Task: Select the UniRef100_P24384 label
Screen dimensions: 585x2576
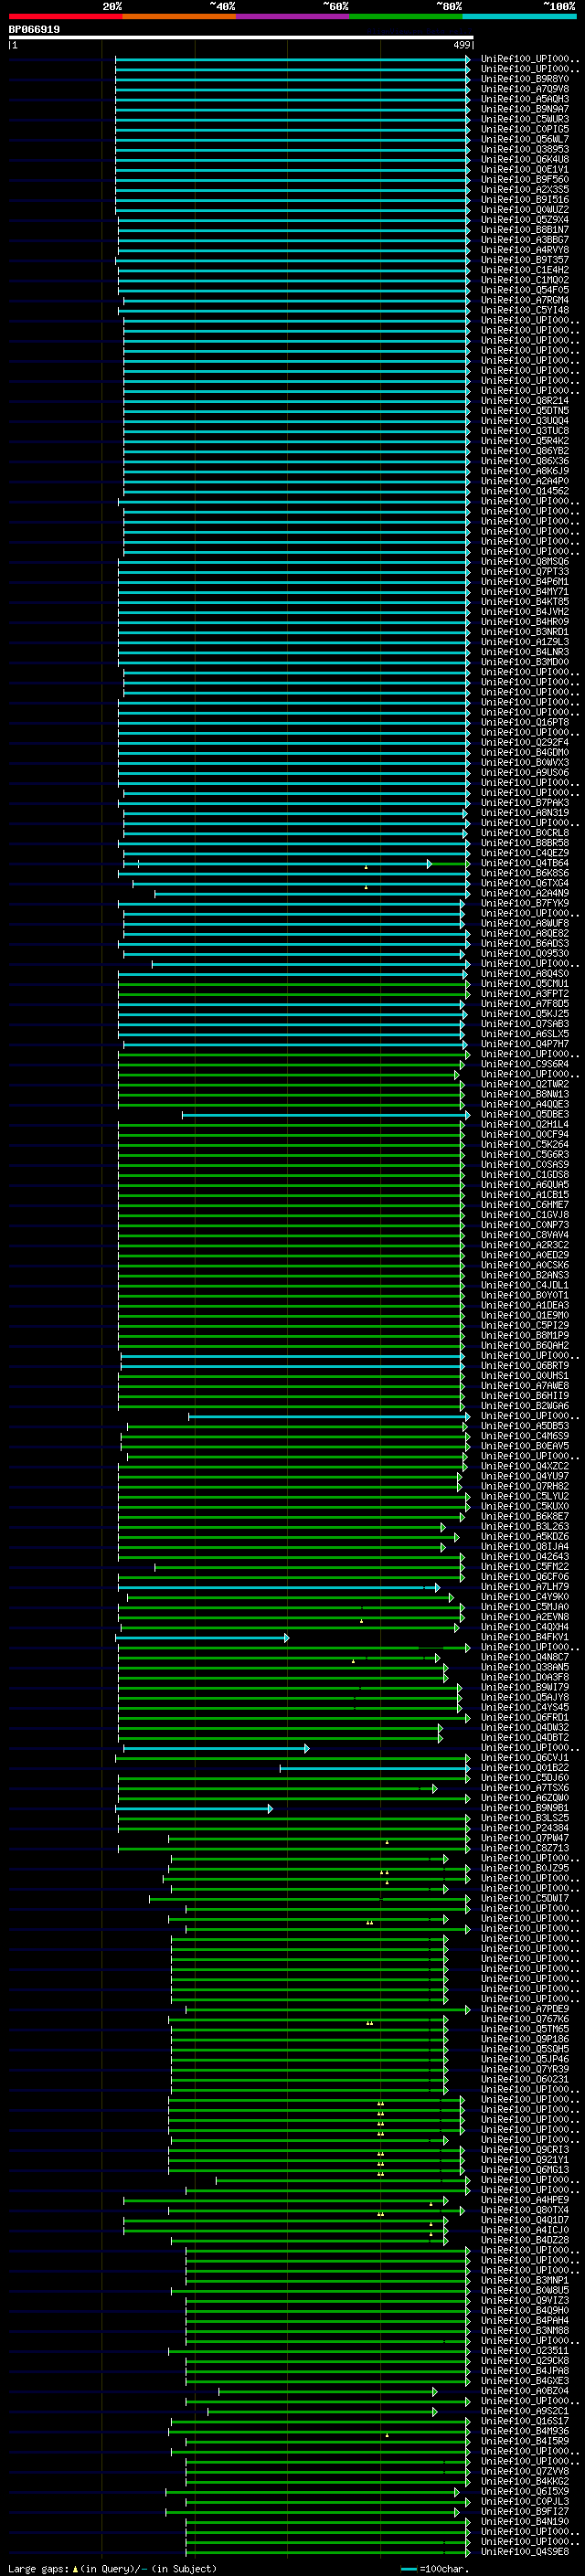Action: pos(524,1828)
